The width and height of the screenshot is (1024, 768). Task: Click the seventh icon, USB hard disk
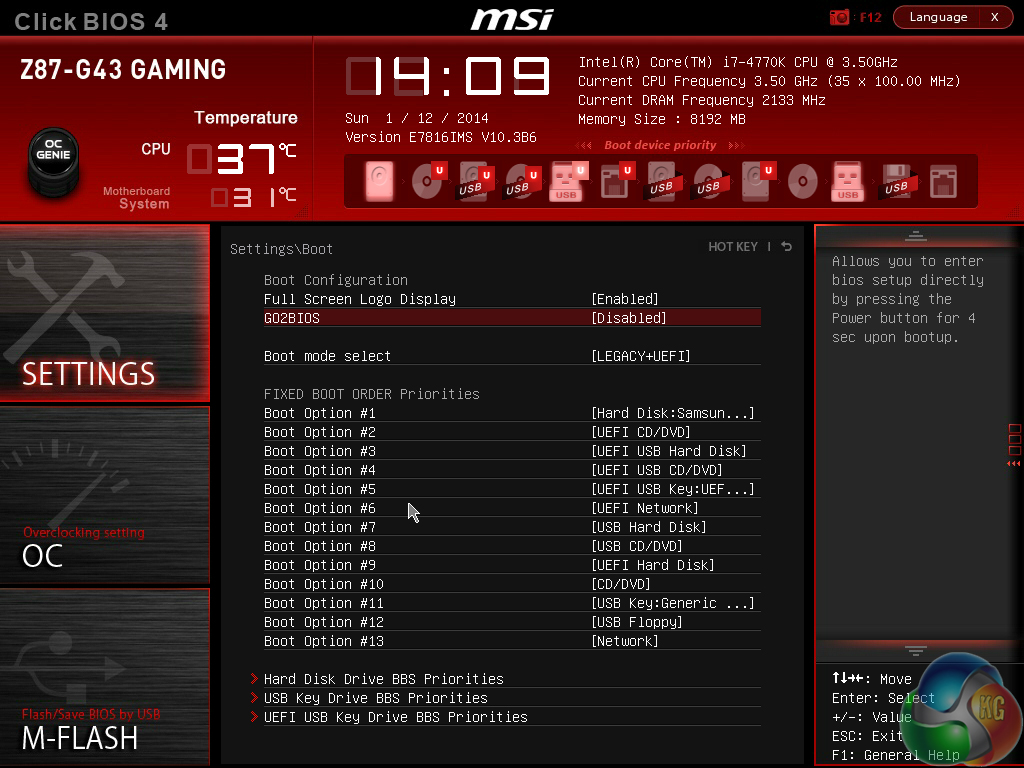point(663,181)
